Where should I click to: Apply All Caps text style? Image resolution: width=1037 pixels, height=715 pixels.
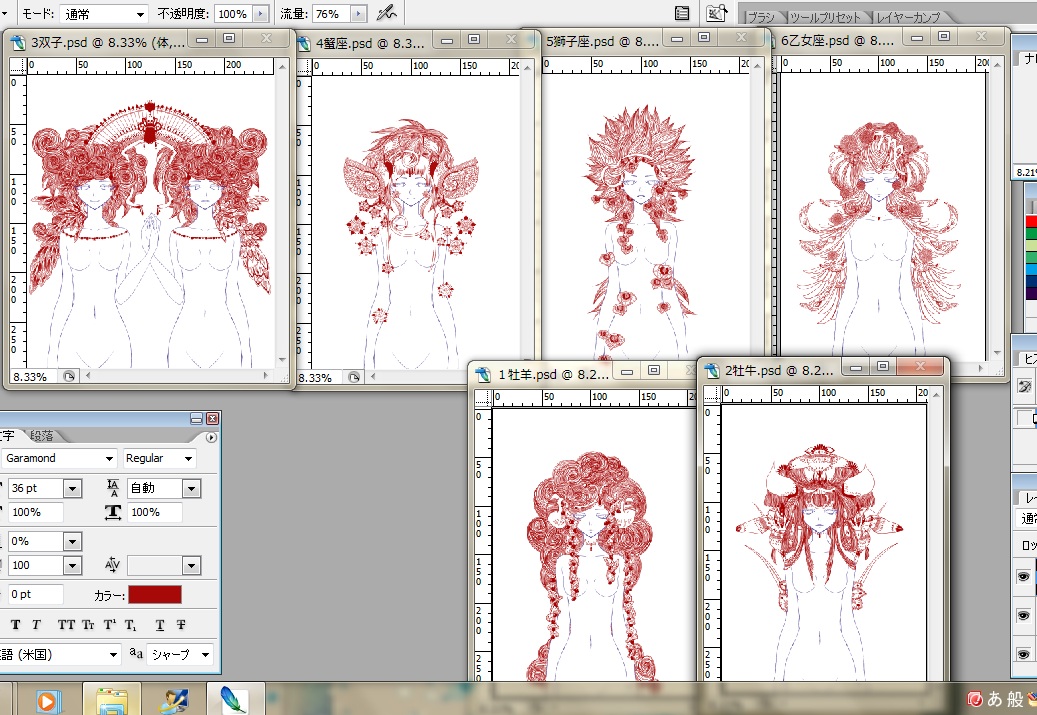67,625
